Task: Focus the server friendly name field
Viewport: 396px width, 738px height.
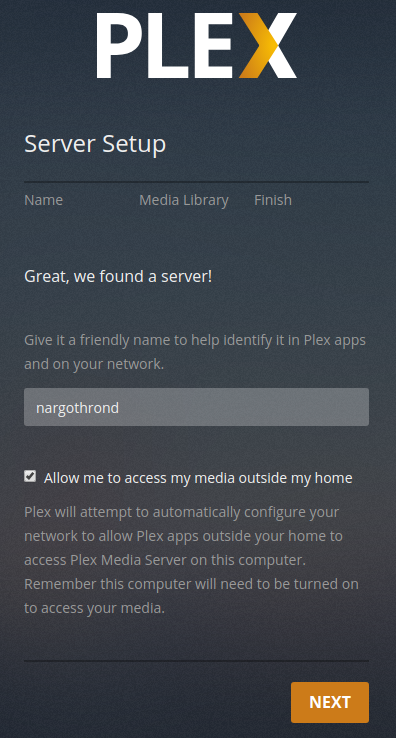Action: [196, 407]
